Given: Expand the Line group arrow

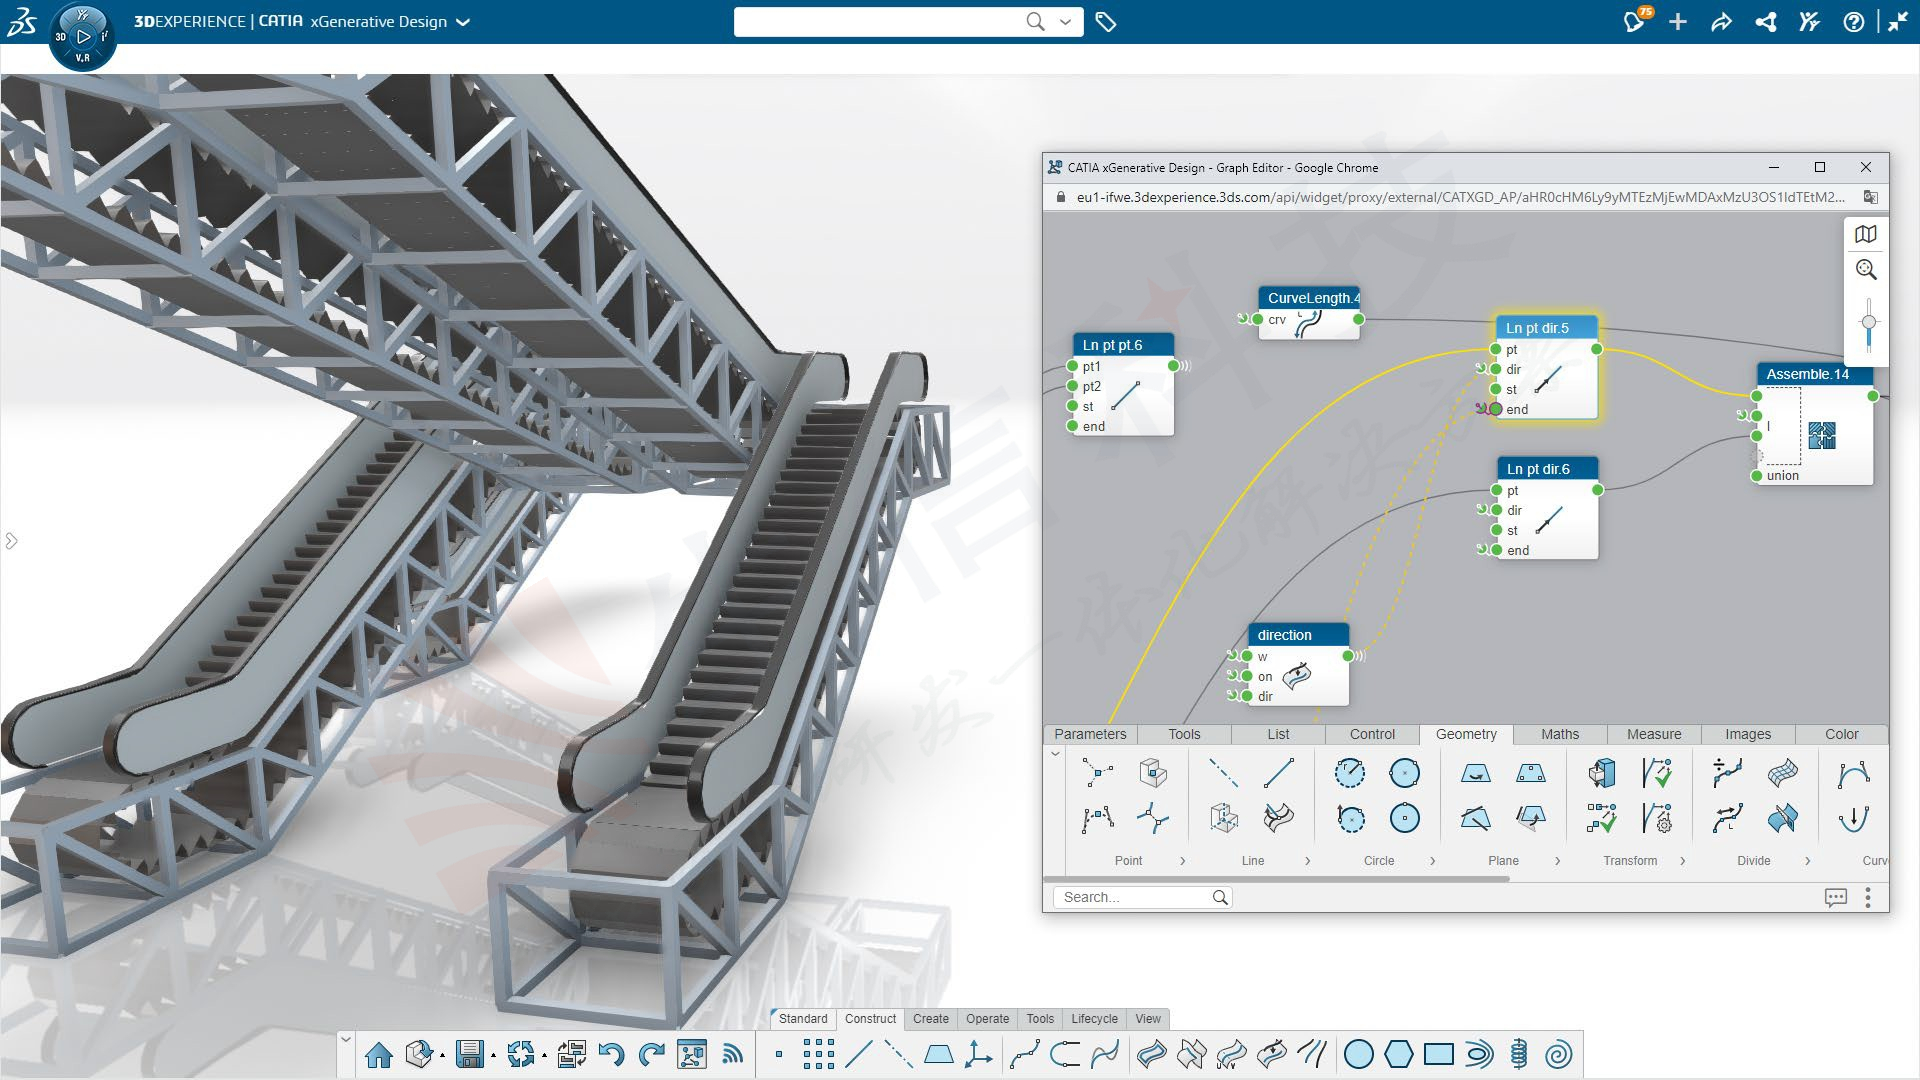Looking at the screenshot, I should (x=1307, y=860).
